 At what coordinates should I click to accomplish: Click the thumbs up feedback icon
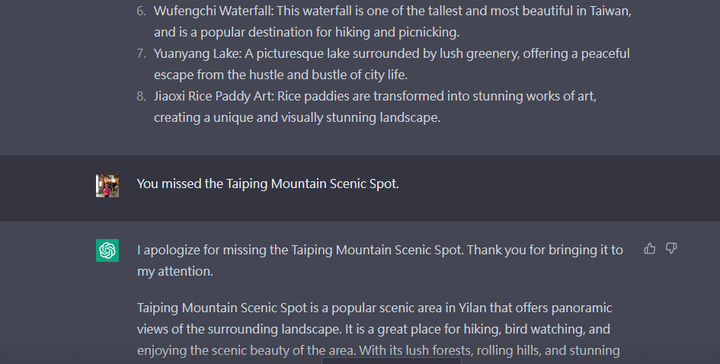pos(649,249)
